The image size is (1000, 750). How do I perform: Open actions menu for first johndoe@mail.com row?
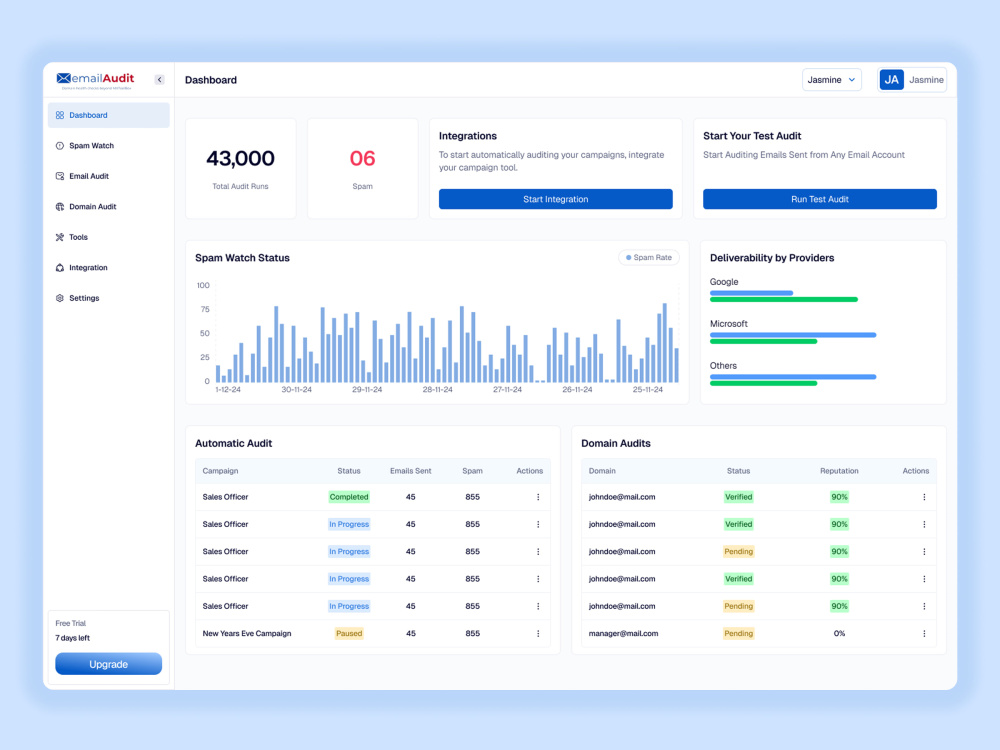(924, 497)
